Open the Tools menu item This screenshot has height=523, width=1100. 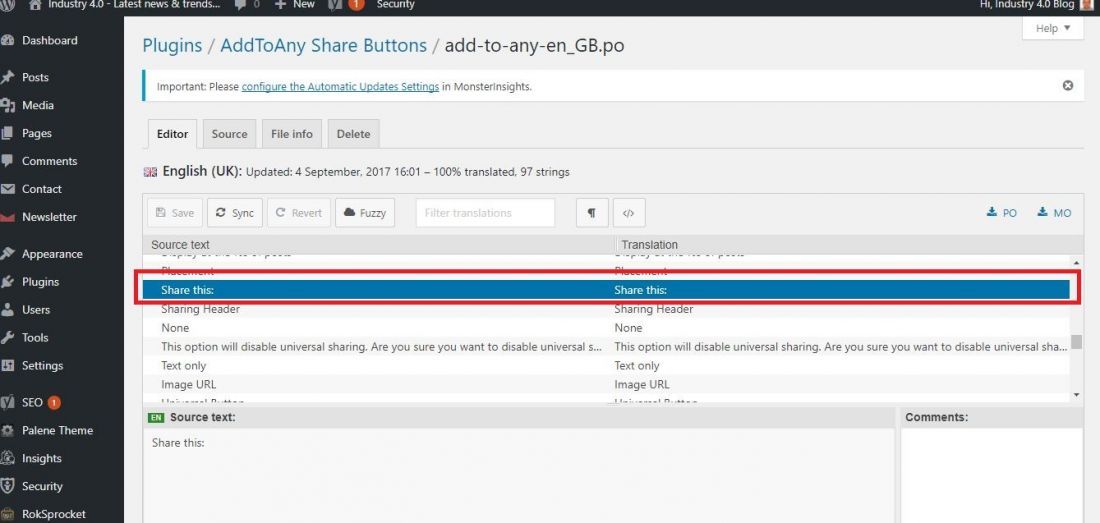[x=35, y=338]
